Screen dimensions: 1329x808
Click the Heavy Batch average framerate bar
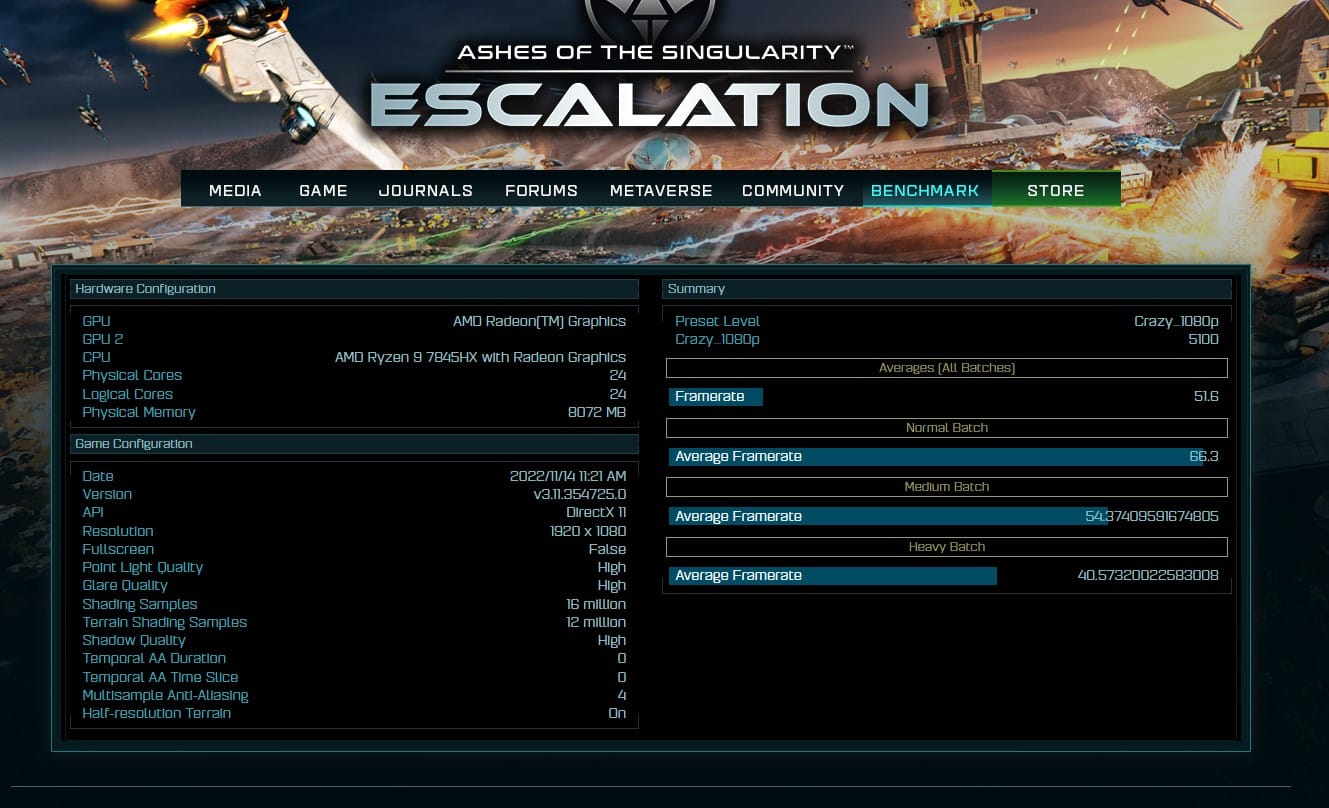point(832,576)
